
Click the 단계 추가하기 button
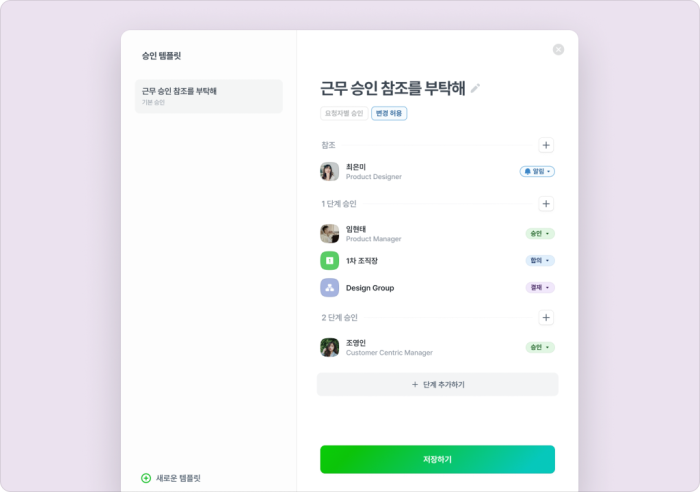pos(438,384)
